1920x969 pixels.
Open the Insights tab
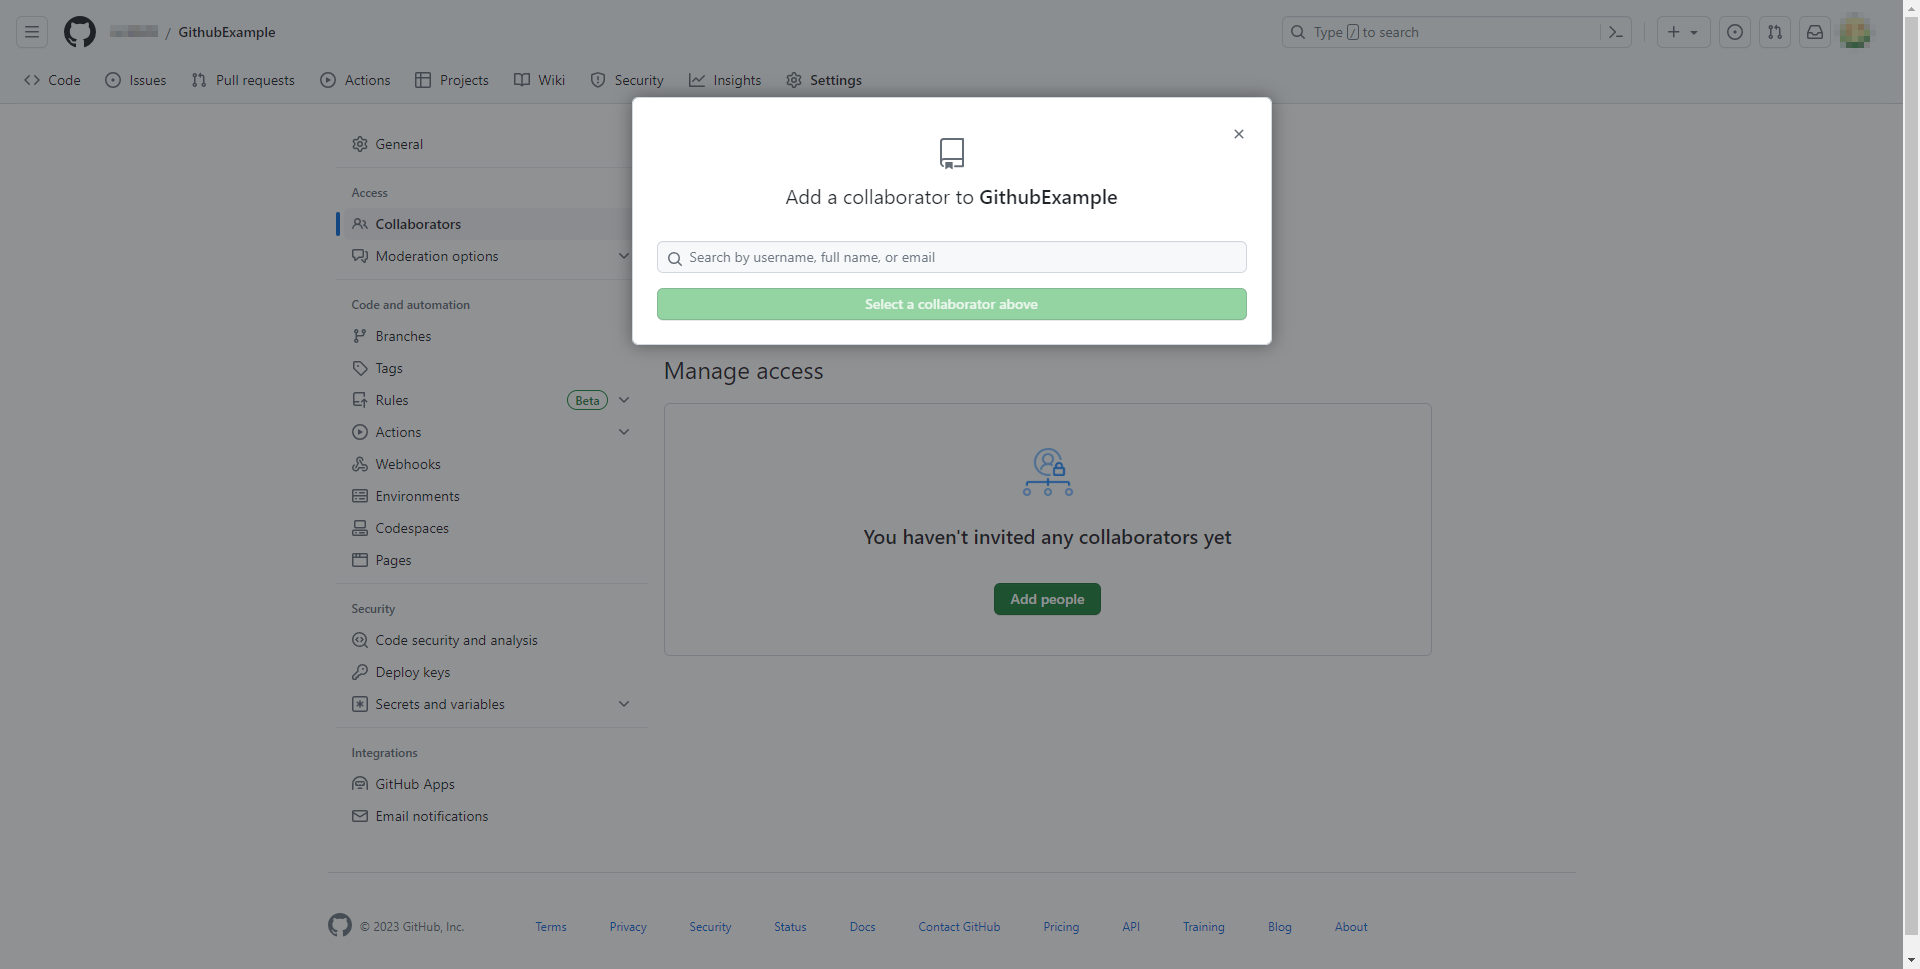(725, 80)
